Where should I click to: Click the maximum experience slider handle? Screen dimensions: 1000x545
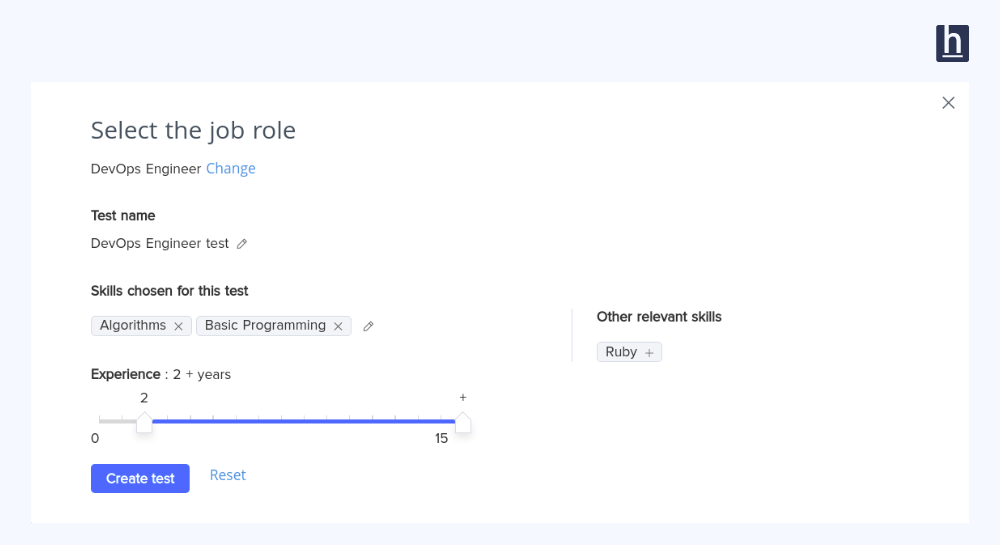462,422
